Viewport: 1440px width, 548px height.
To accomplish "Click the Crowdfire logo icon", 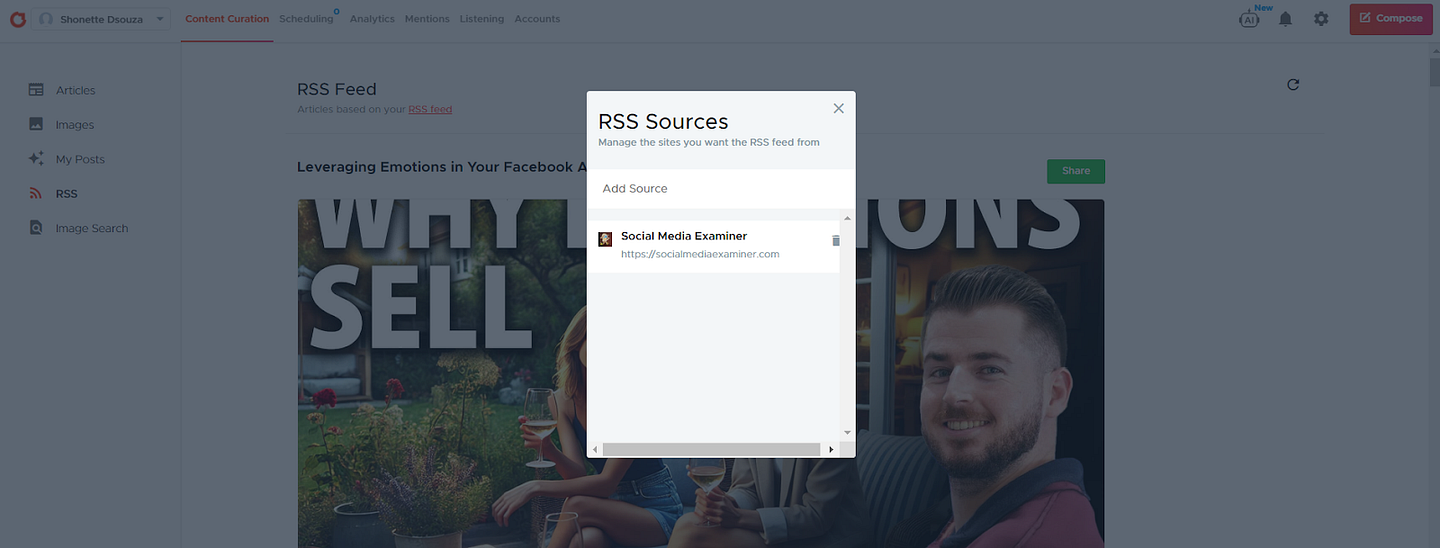I will tap(16, 19).
